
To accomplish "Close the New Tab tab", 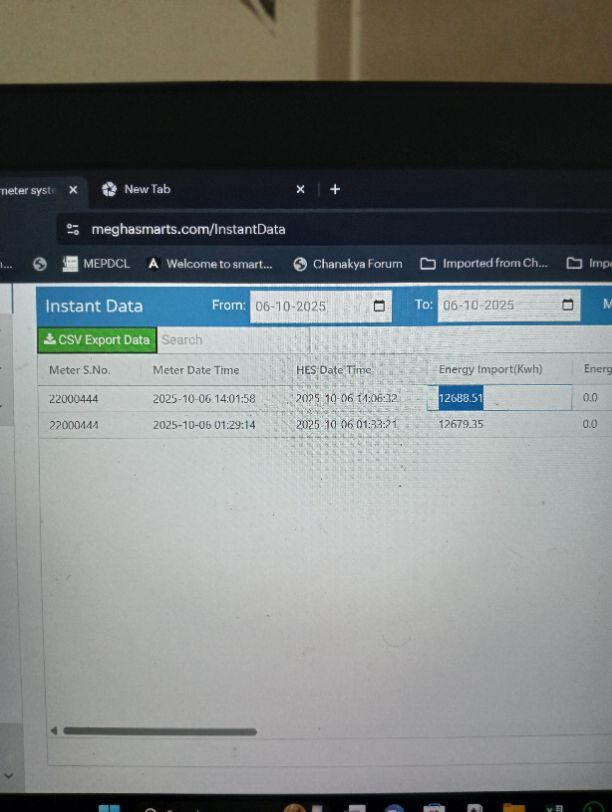I will [x=300, y=190].
